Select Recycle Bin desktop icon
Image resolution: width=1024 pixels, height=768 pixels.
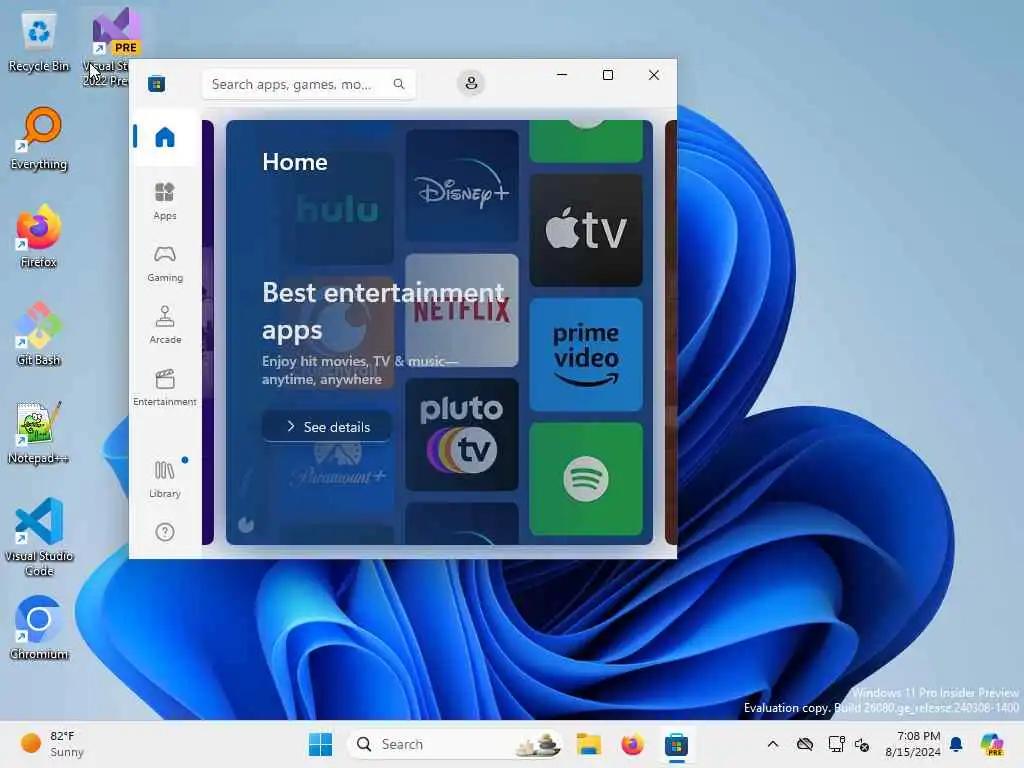[39, 42]
